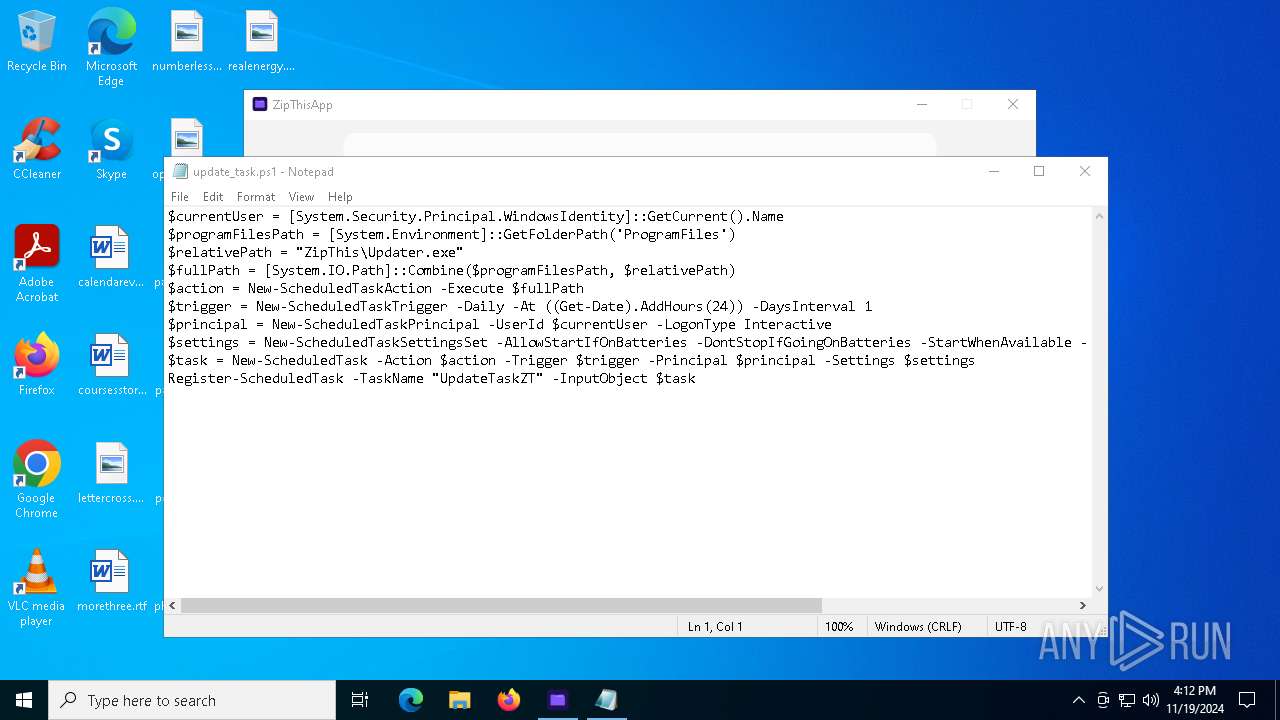
Task: Click the Notepad title bar icon
Action: point(180,171)
